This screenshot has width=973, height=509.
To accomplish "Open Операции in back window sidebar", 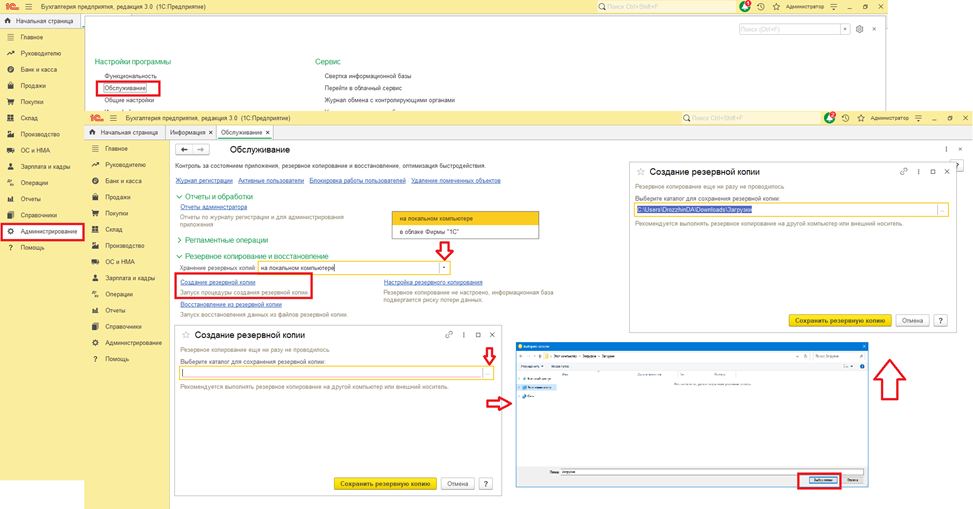I will [34, 182].
